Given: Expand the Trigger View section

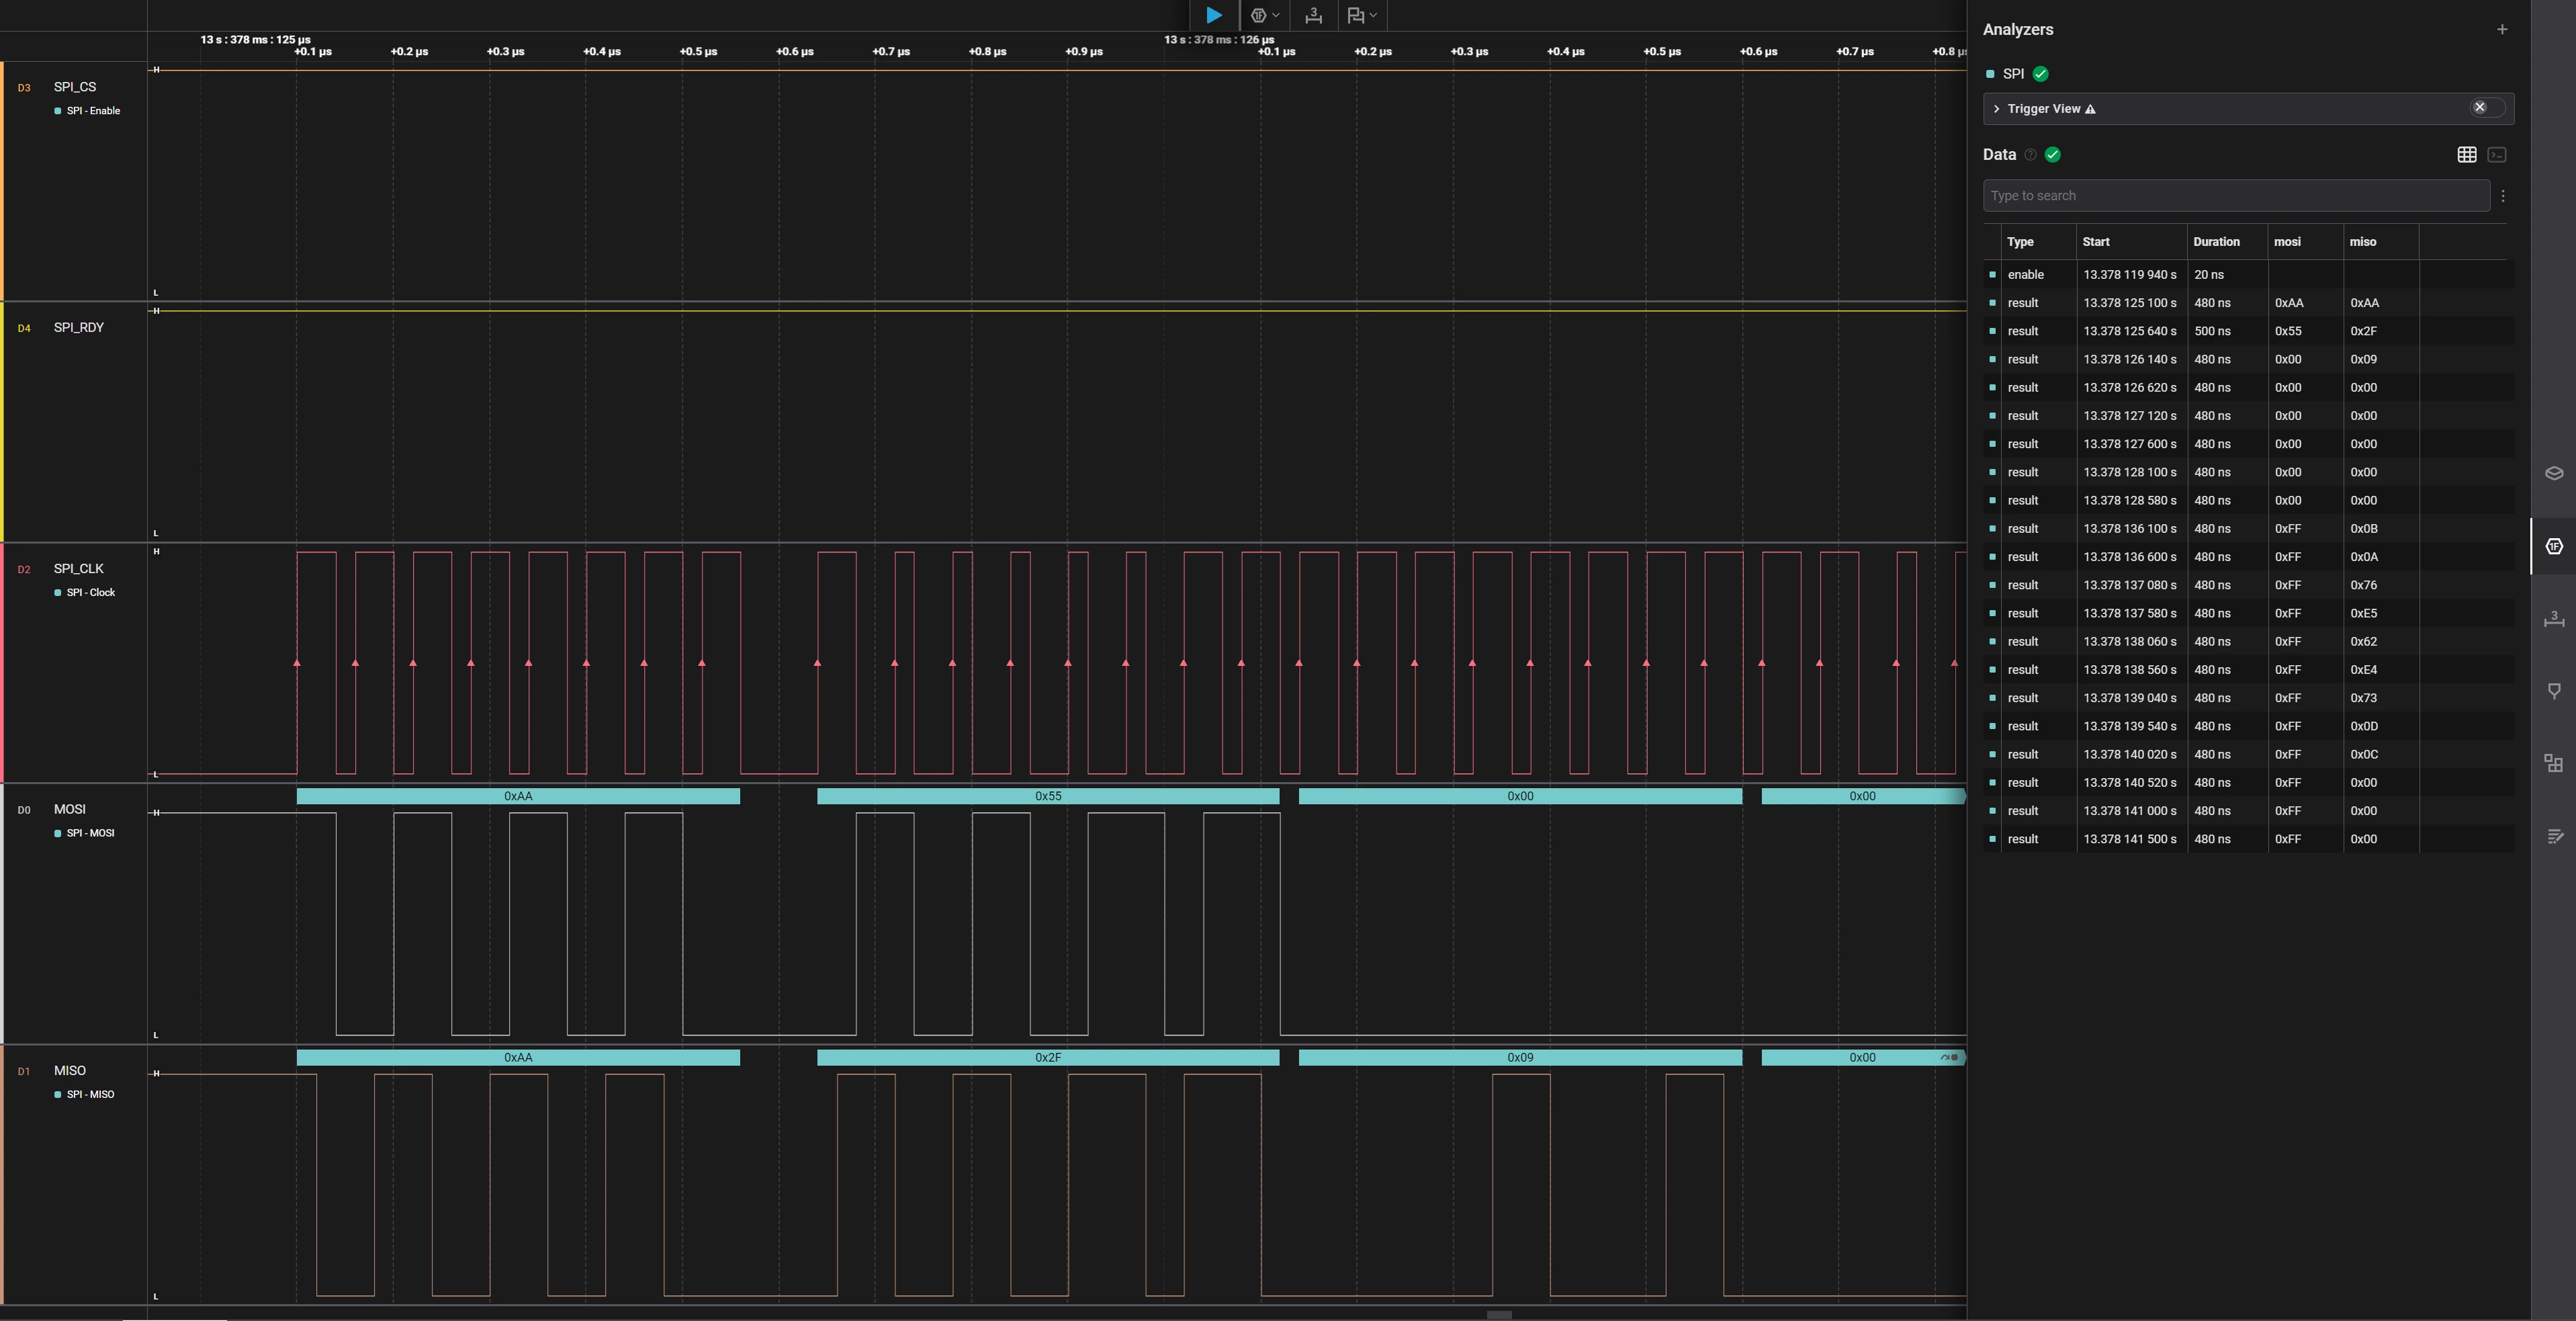Looking at the screenshot, I should (1997, 109).
